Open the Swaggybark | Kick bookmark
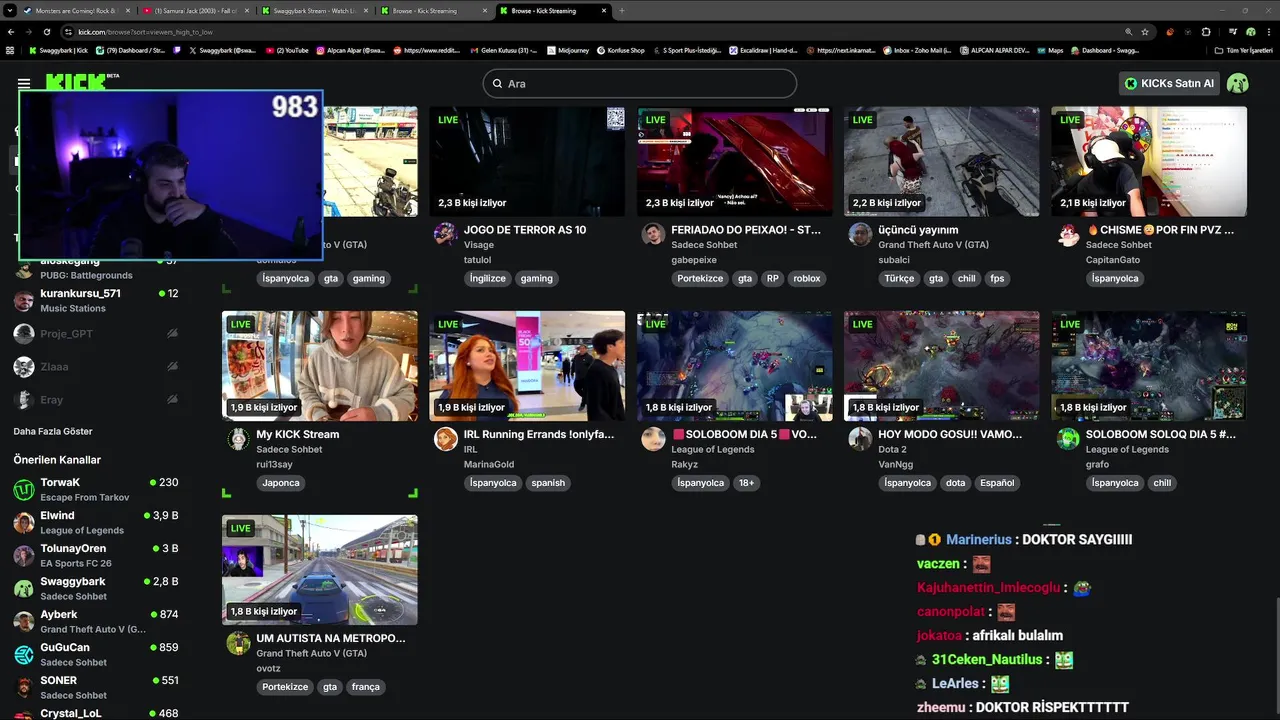Image resolution: width=1280 pixels, height=720 pixels. pos(58,50)
